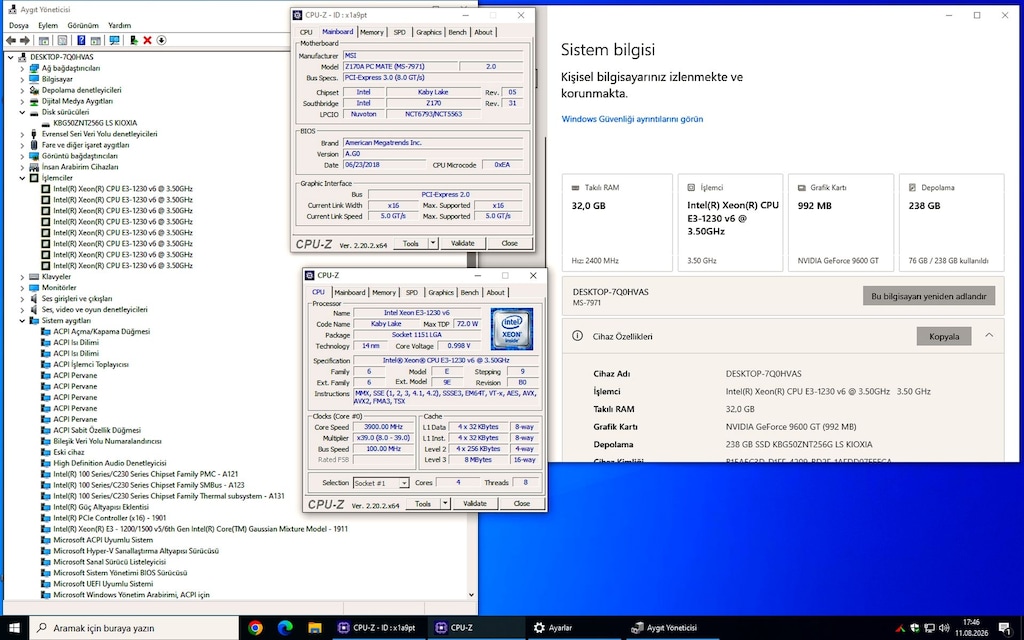Click the update driver green-arrow toolbar icon

tap(133, 40)
